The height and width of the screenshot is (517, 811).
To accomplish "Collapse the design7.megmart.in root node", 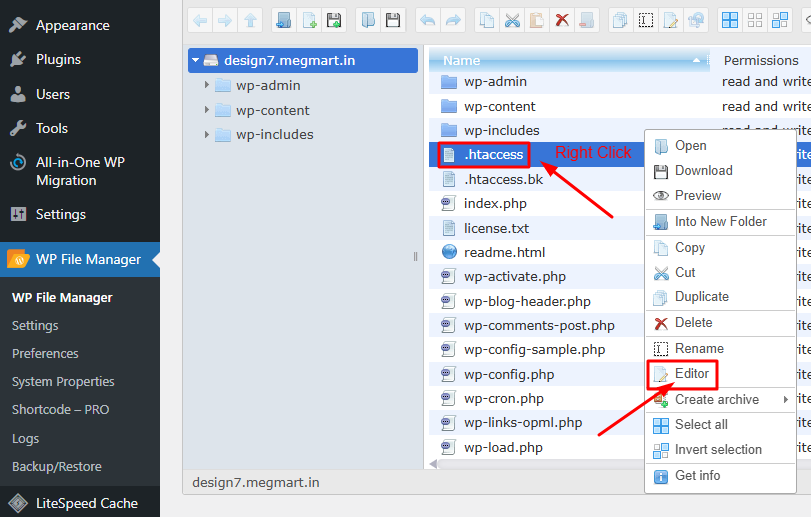I will [x=197, y=61].
